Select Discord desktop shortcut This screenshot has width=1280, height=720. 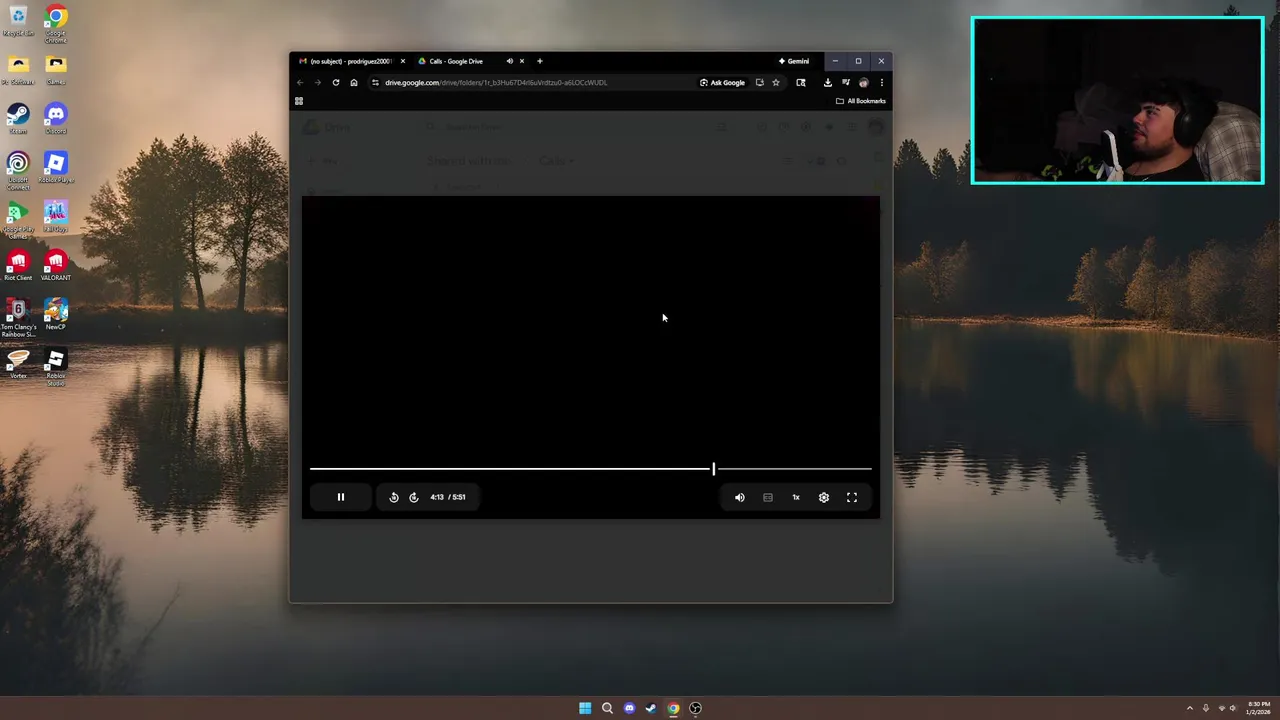point(55,119)
